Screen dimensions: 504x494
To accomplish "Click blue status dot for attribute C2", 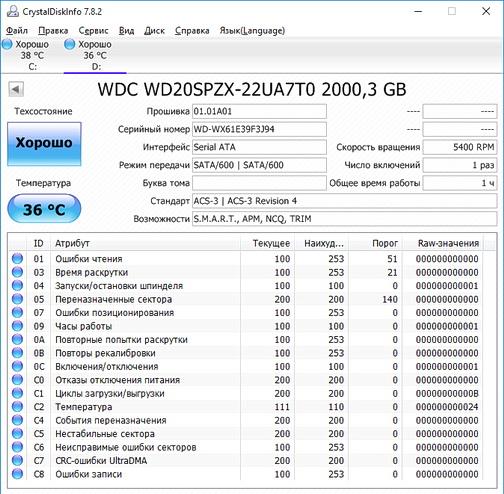I will pyautogui.click(x=17, y=407).
